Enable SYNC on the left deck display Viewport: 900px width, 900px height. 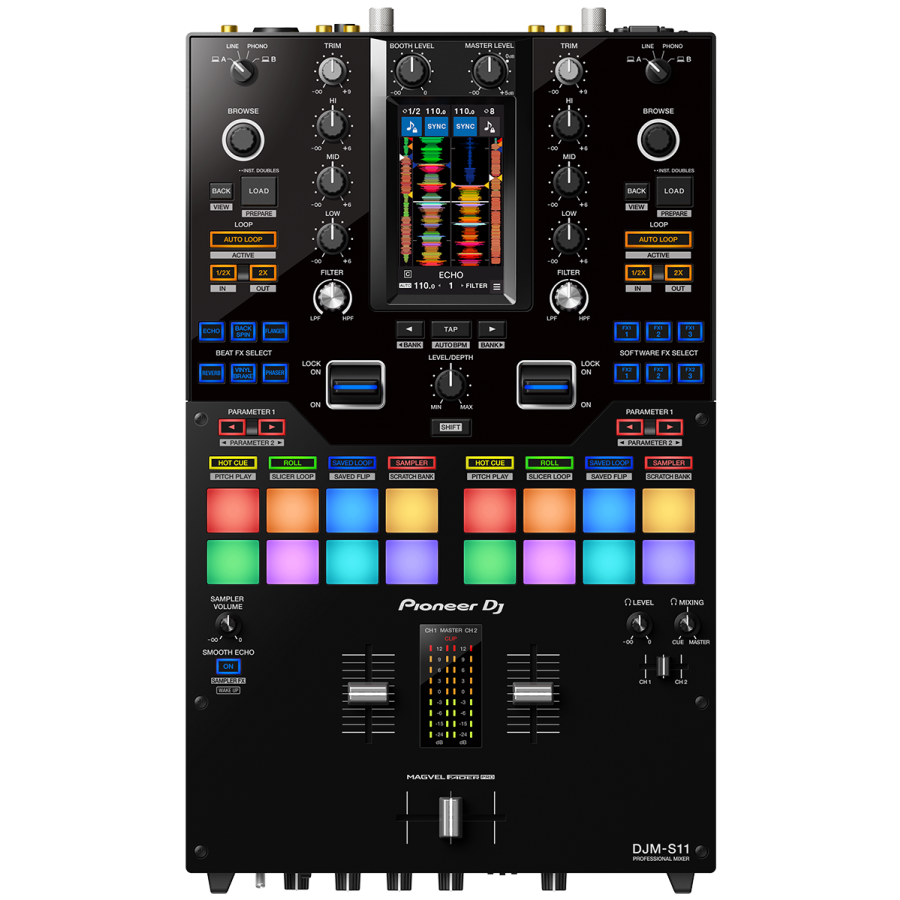436,126
